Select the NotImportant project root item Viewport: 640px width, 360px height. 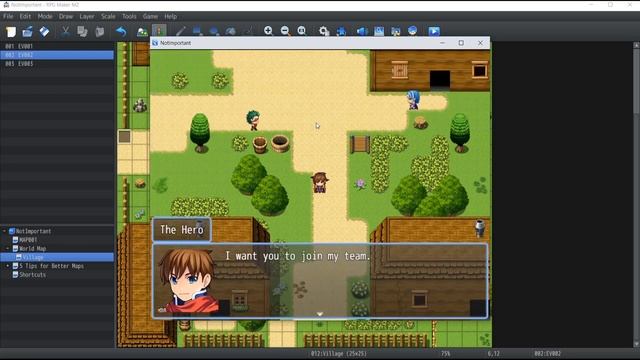tap(33, 231)
